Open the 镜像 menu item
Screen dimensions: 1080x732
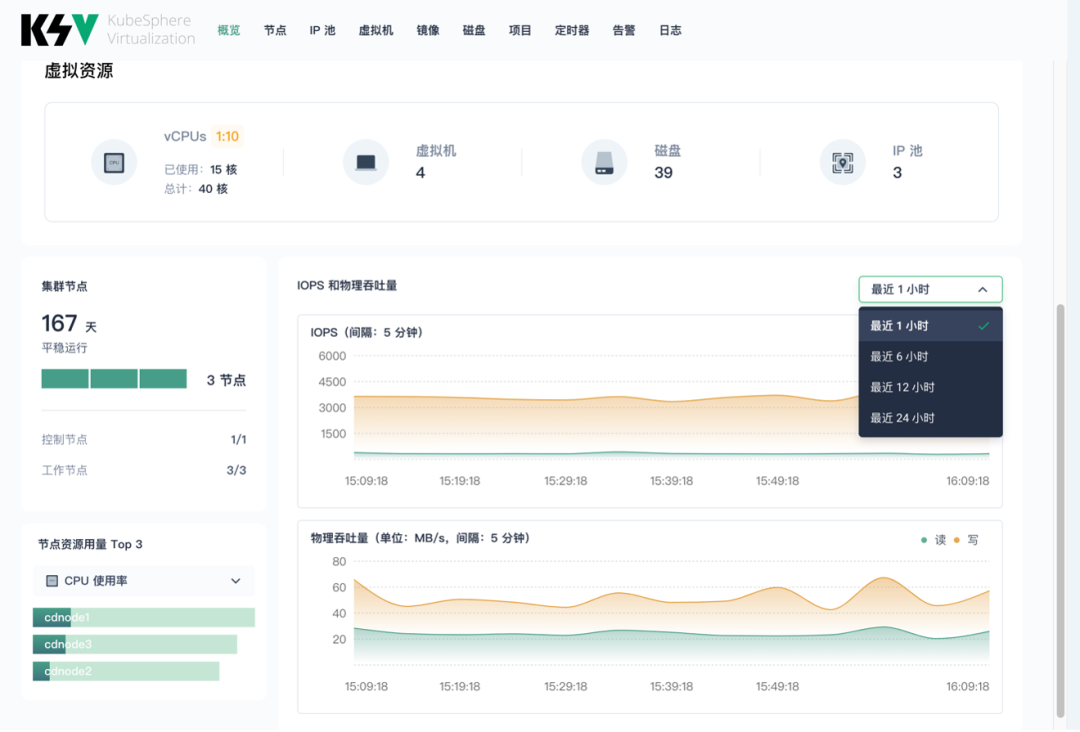[x=428, y=30]
